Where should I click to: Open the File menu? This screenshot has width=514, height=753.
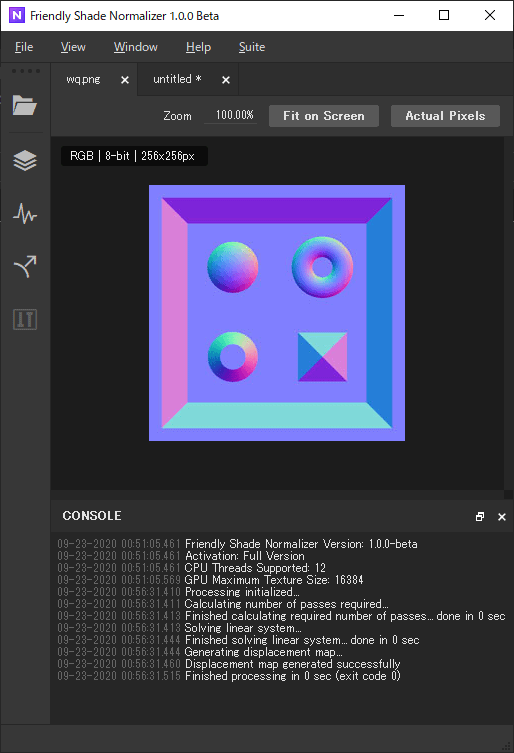coord(24,47)
